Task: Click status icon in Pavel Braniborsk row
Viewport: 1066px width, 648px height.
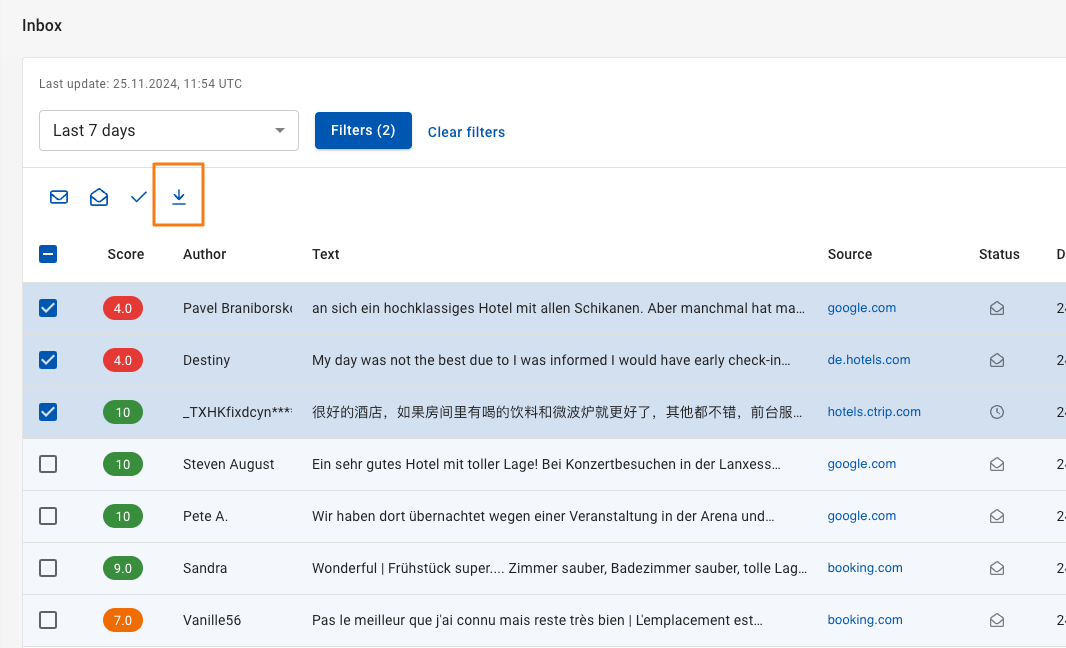Action: coord(997,308)
